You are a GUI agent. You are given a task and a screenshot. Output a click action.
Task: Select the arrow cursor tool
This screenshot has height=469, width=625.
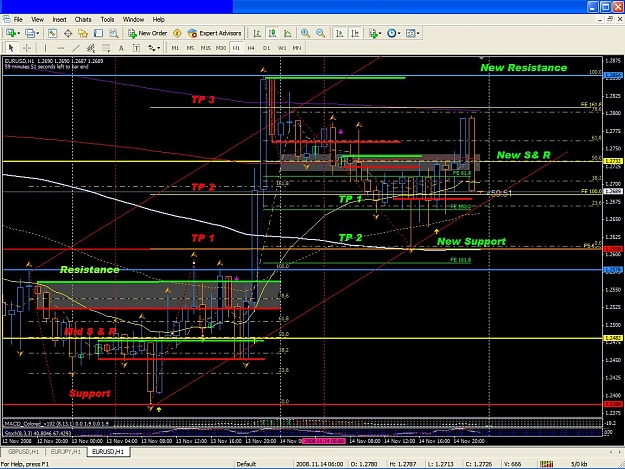[x=11, y=48]
